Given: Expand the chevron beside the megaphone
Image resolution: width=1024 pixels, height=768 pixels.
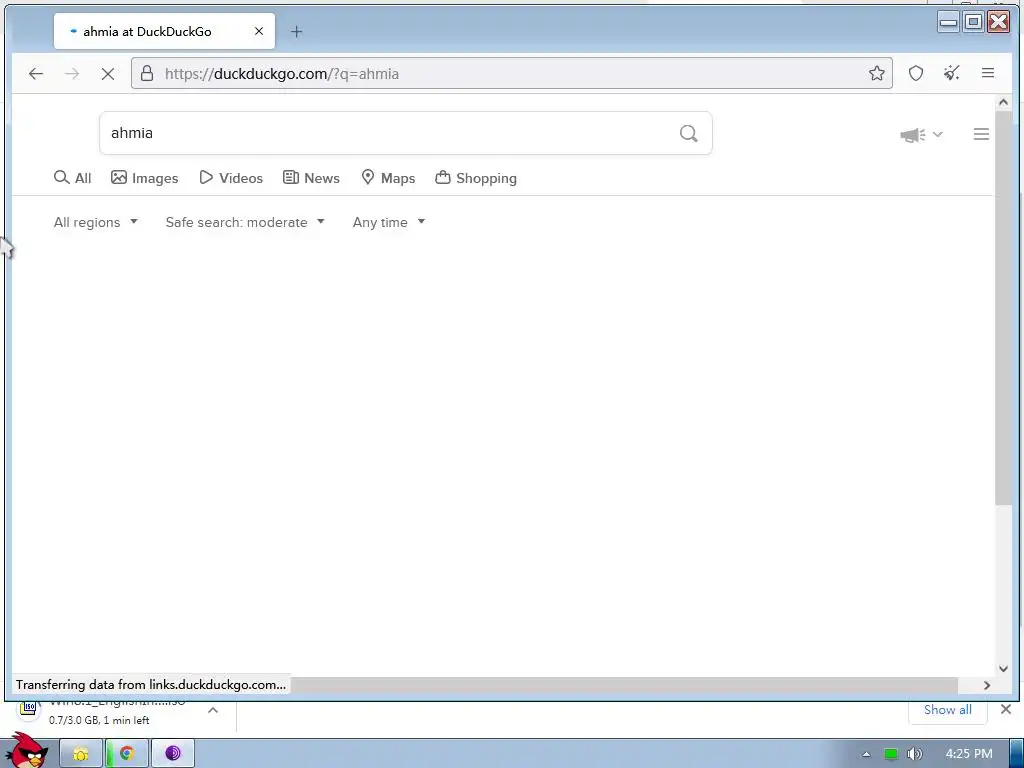Looking at the screenshot, I should click(x=938, y=135).
